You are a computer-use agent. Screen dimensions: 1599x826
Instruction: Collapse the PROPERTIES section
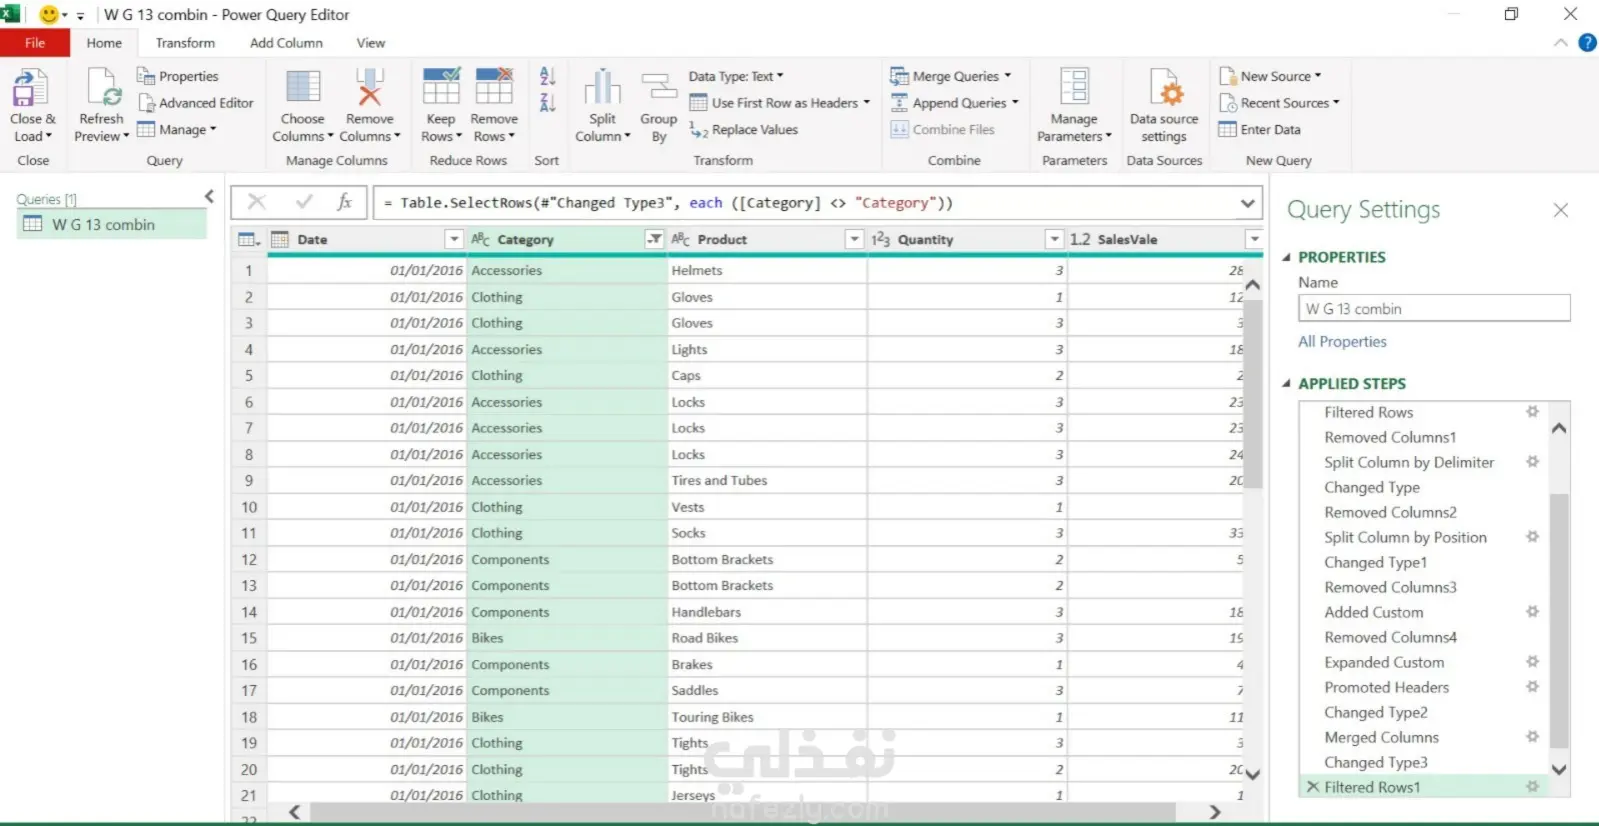[x=1287, y=258]
